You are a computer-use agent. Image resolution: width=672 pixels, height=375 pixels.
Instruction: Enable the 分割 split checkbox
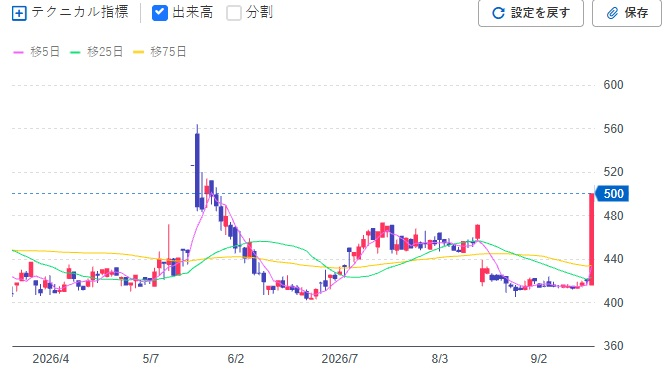(234, 12)
